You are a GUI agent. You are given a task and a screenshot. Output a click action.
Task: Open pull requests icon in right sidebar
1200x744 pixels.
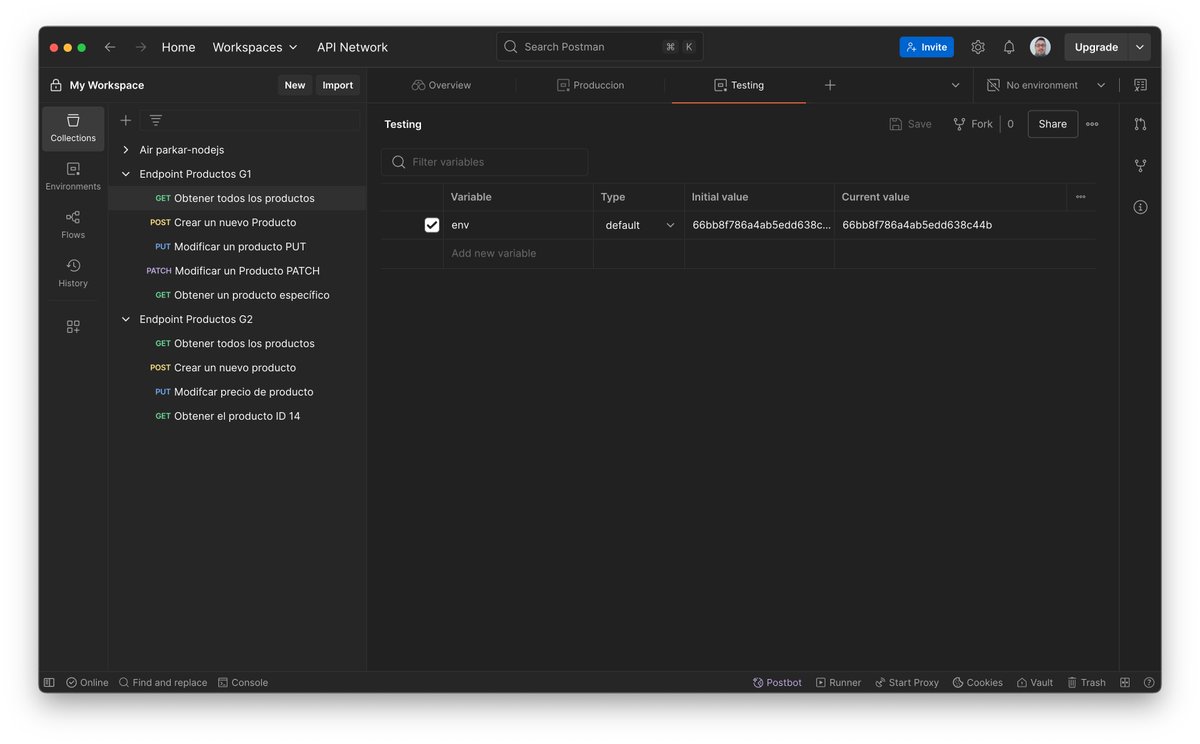pos(1140,124)
